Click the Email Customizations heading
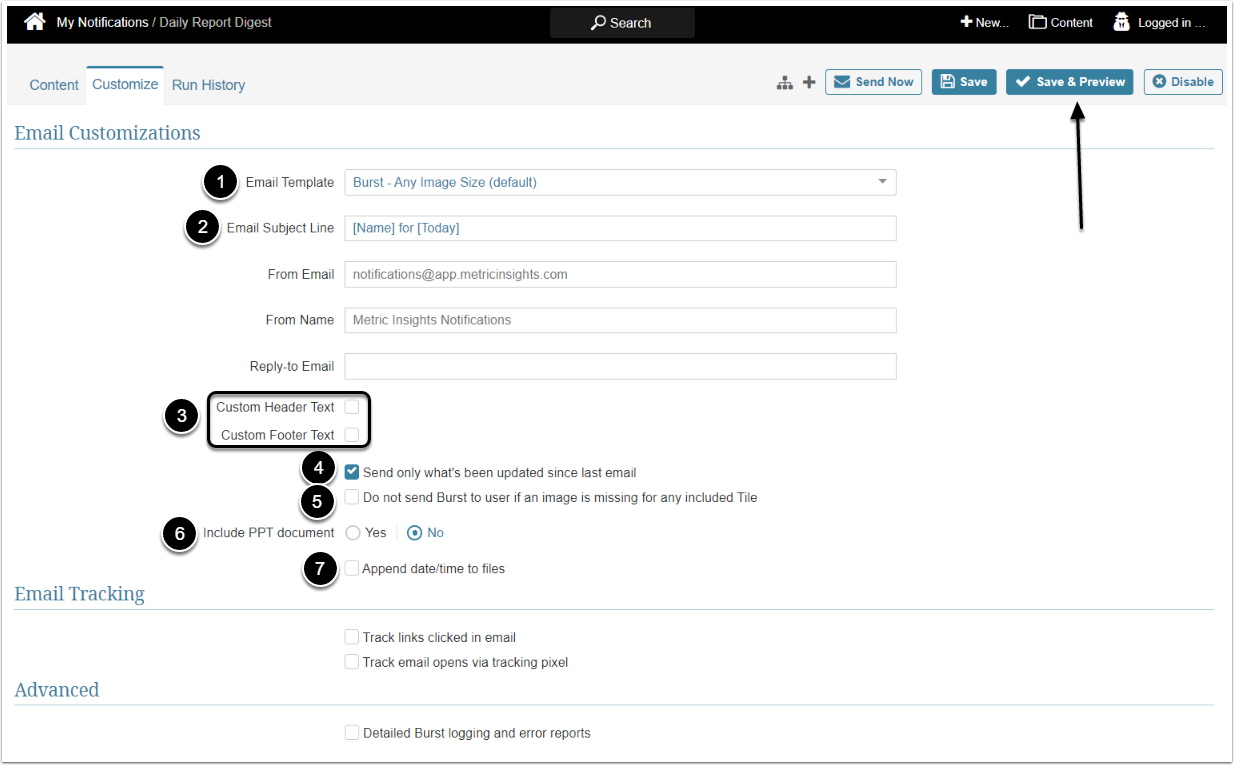 pos(107,133)
